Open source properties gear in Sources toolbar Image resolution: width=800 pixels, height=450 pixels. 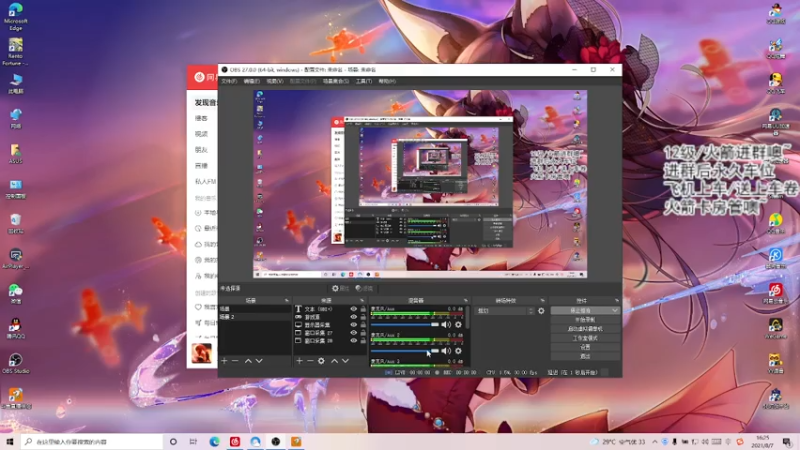pos(321,361)
